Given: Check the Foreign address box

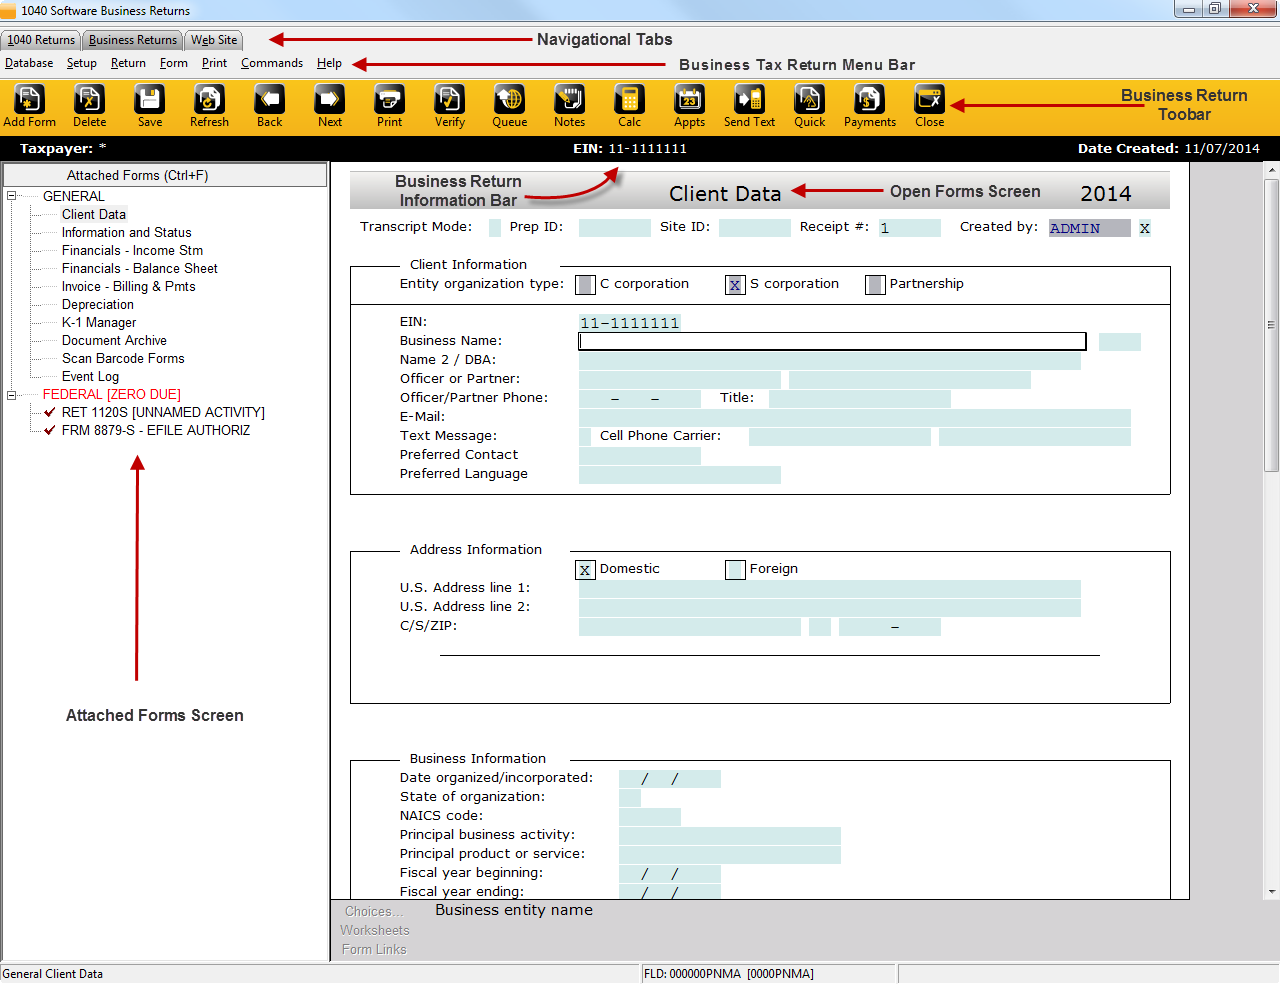Looking at the screenshot, I should coord(735,570).
